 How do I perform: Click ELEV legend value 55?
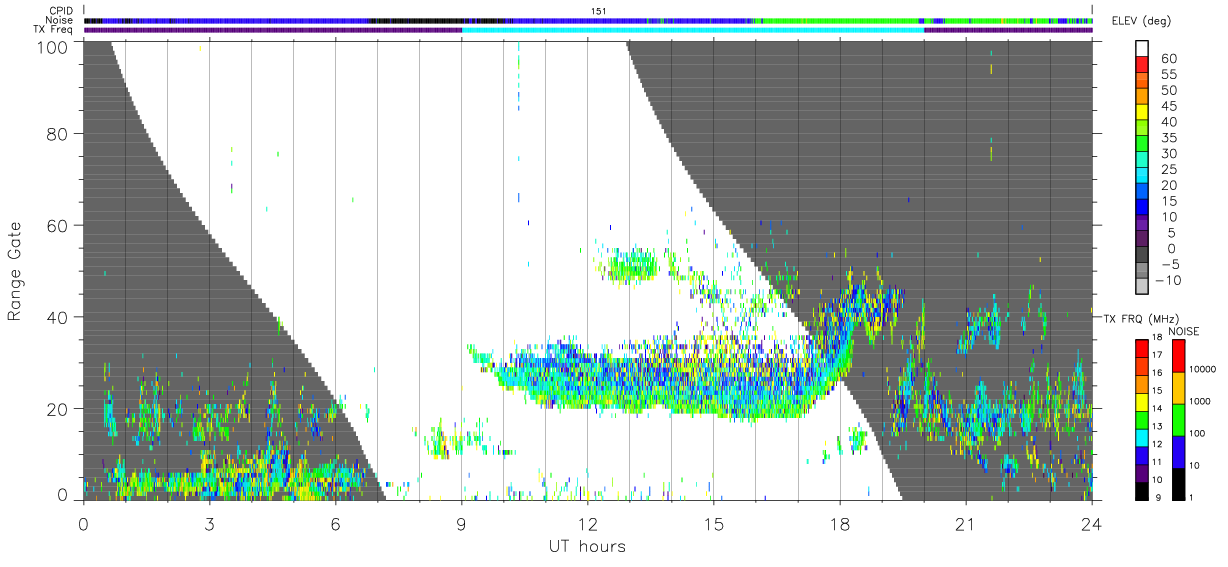click(1168, 75)
